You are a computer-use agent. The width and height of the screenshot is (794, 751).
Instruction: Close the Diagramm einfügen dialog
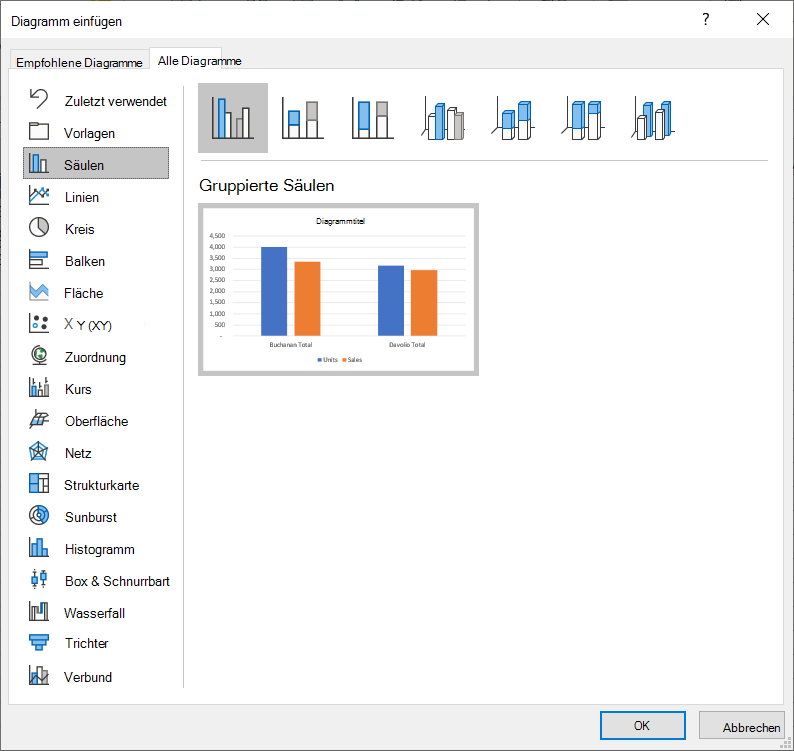763,19
